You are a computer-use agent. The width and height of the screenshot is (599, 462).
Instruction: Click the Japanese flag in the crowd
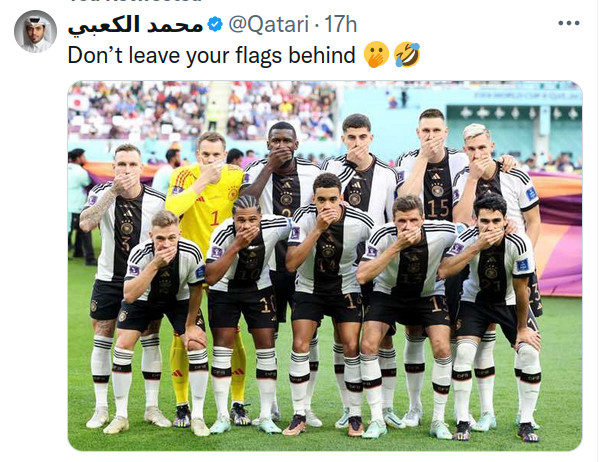(80, 102)
